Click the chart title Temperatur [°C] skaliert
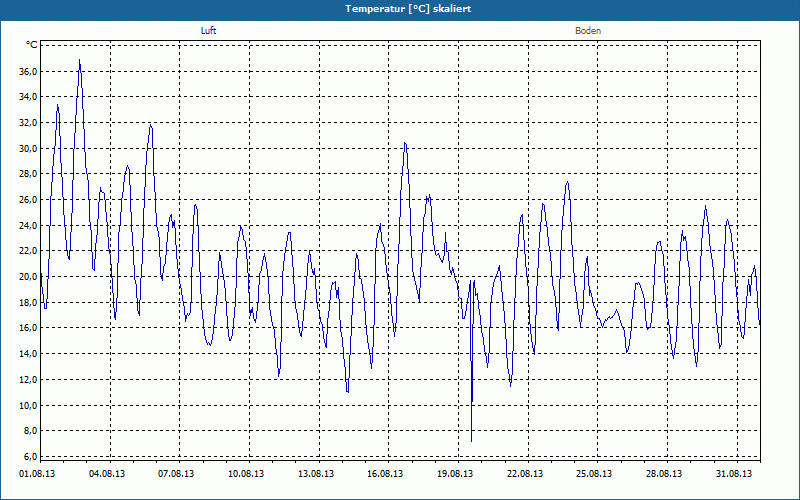Viewport: 800px width, 500px height. (408, 9)
